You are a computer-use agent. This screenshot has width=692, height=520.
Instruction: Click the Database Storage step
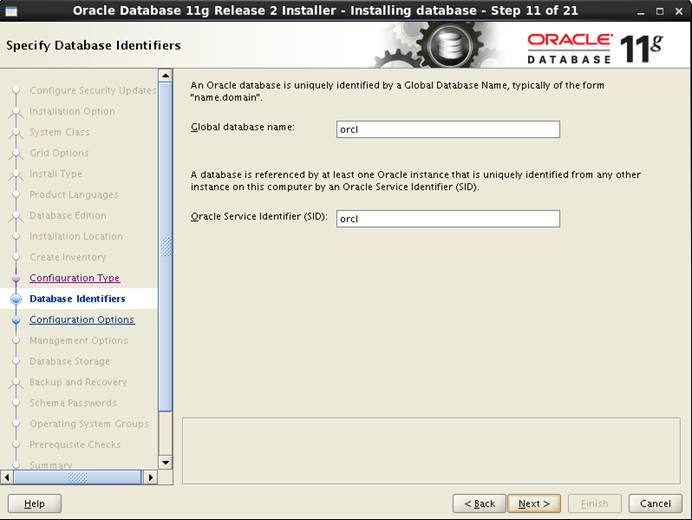(70, 361)
